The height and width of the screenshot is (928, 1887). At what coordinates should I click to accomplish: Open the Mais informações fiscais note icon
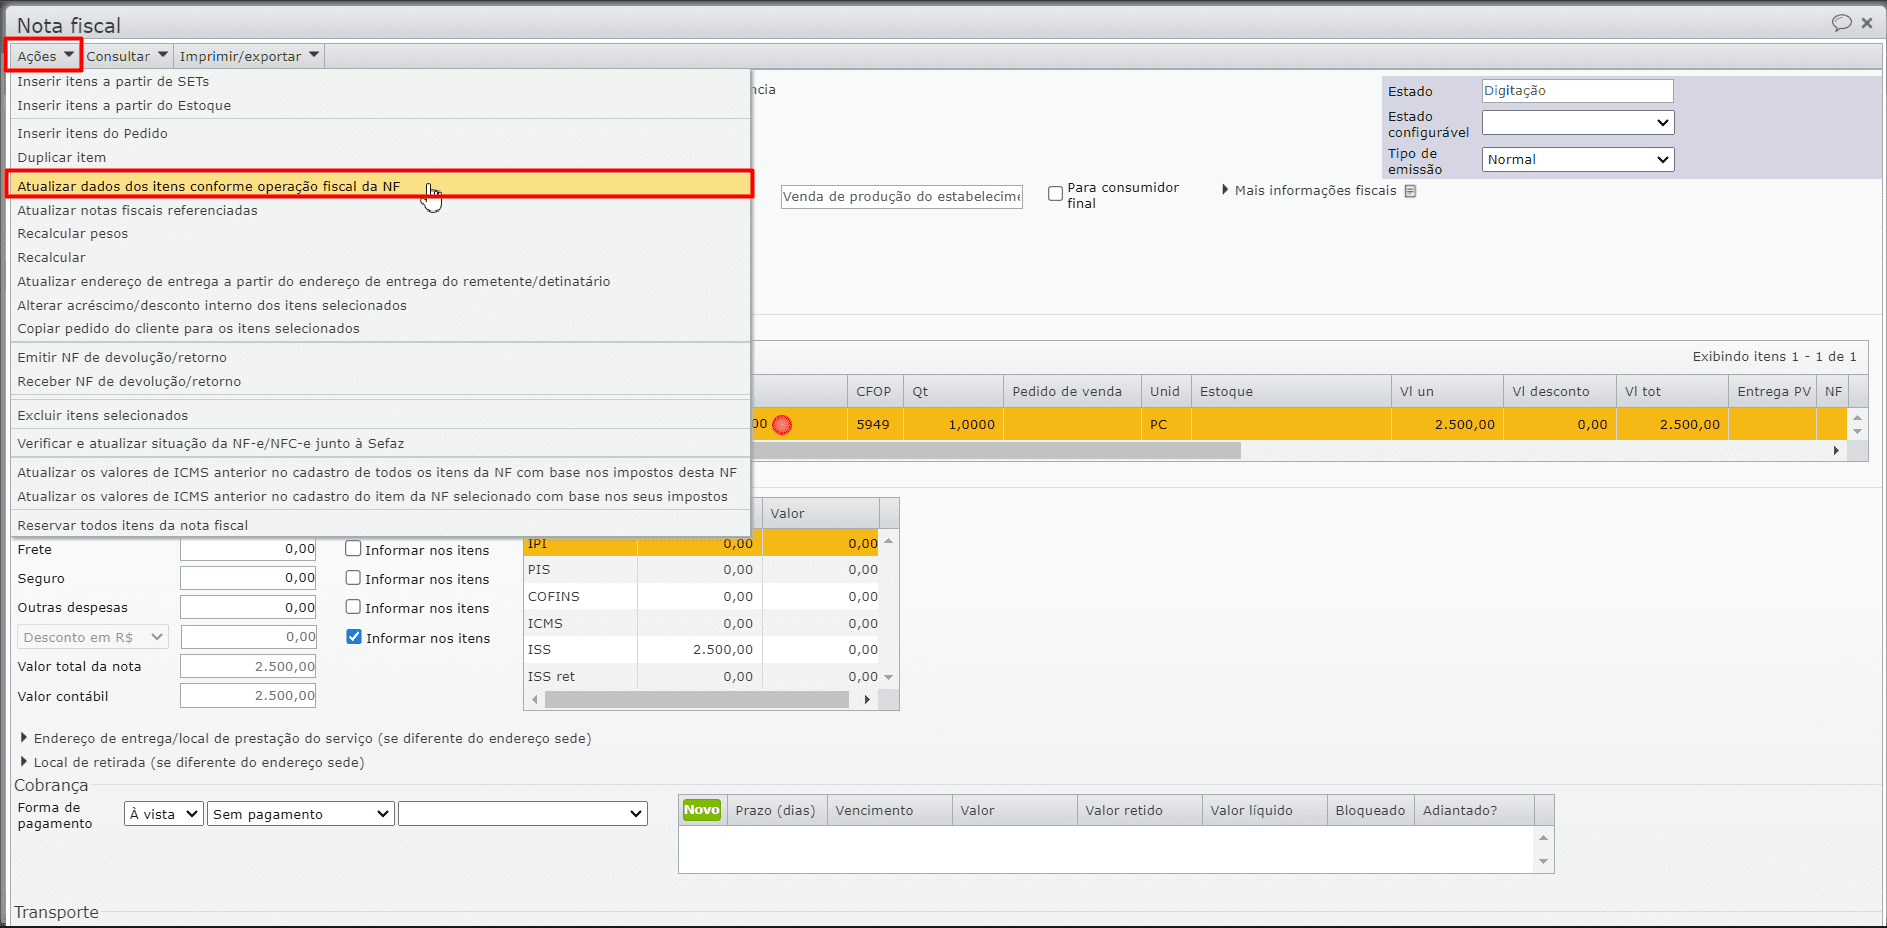(x=1410, y=191)
